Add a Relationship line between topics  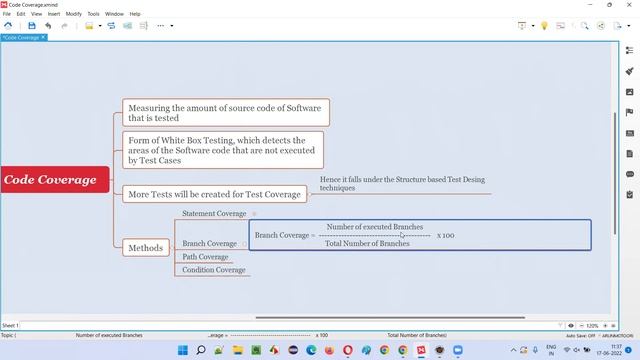(111, 26)
